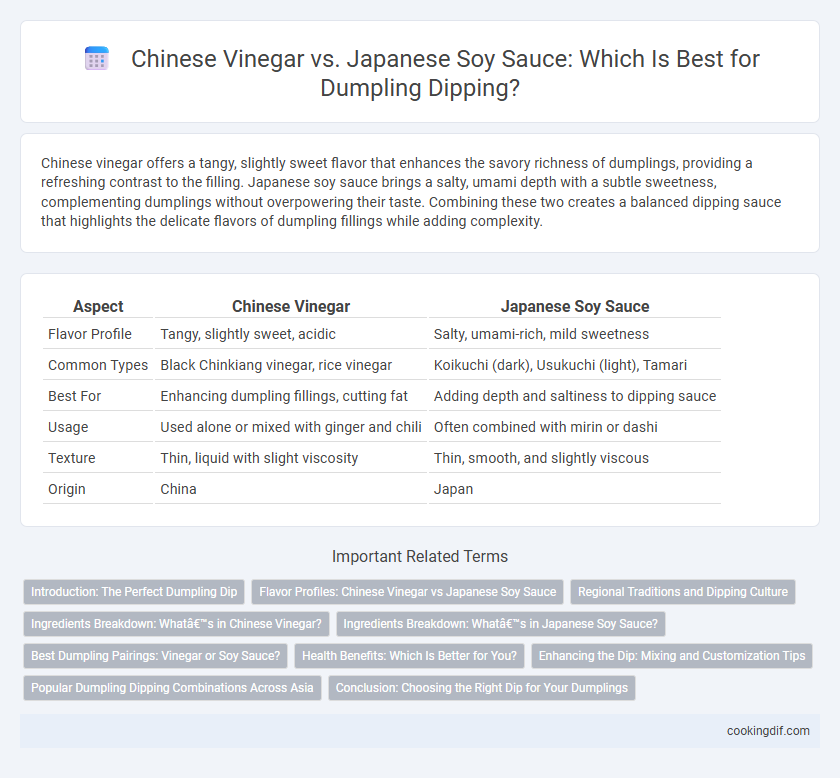Open the 'in Japanese Soy Sauce?' ingredients breakdown tag

pos(500,624)
